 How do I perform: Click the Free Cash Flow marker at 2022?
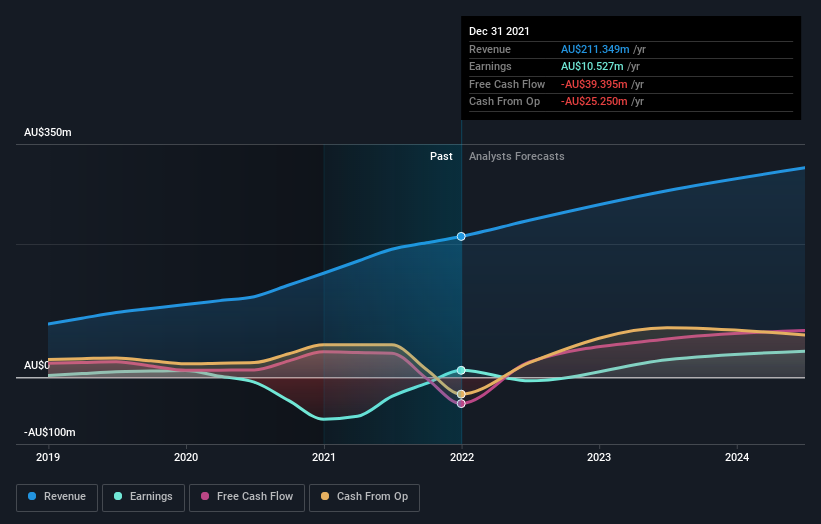461,404
